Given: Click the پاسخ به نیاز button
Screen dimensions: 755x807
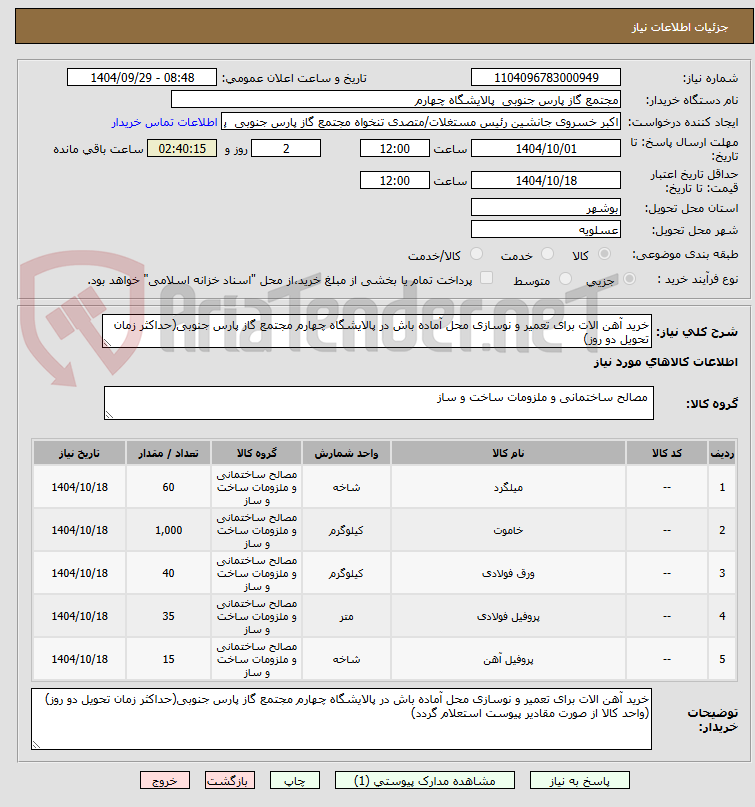Looking at the screenshot, I should point(580,781).
